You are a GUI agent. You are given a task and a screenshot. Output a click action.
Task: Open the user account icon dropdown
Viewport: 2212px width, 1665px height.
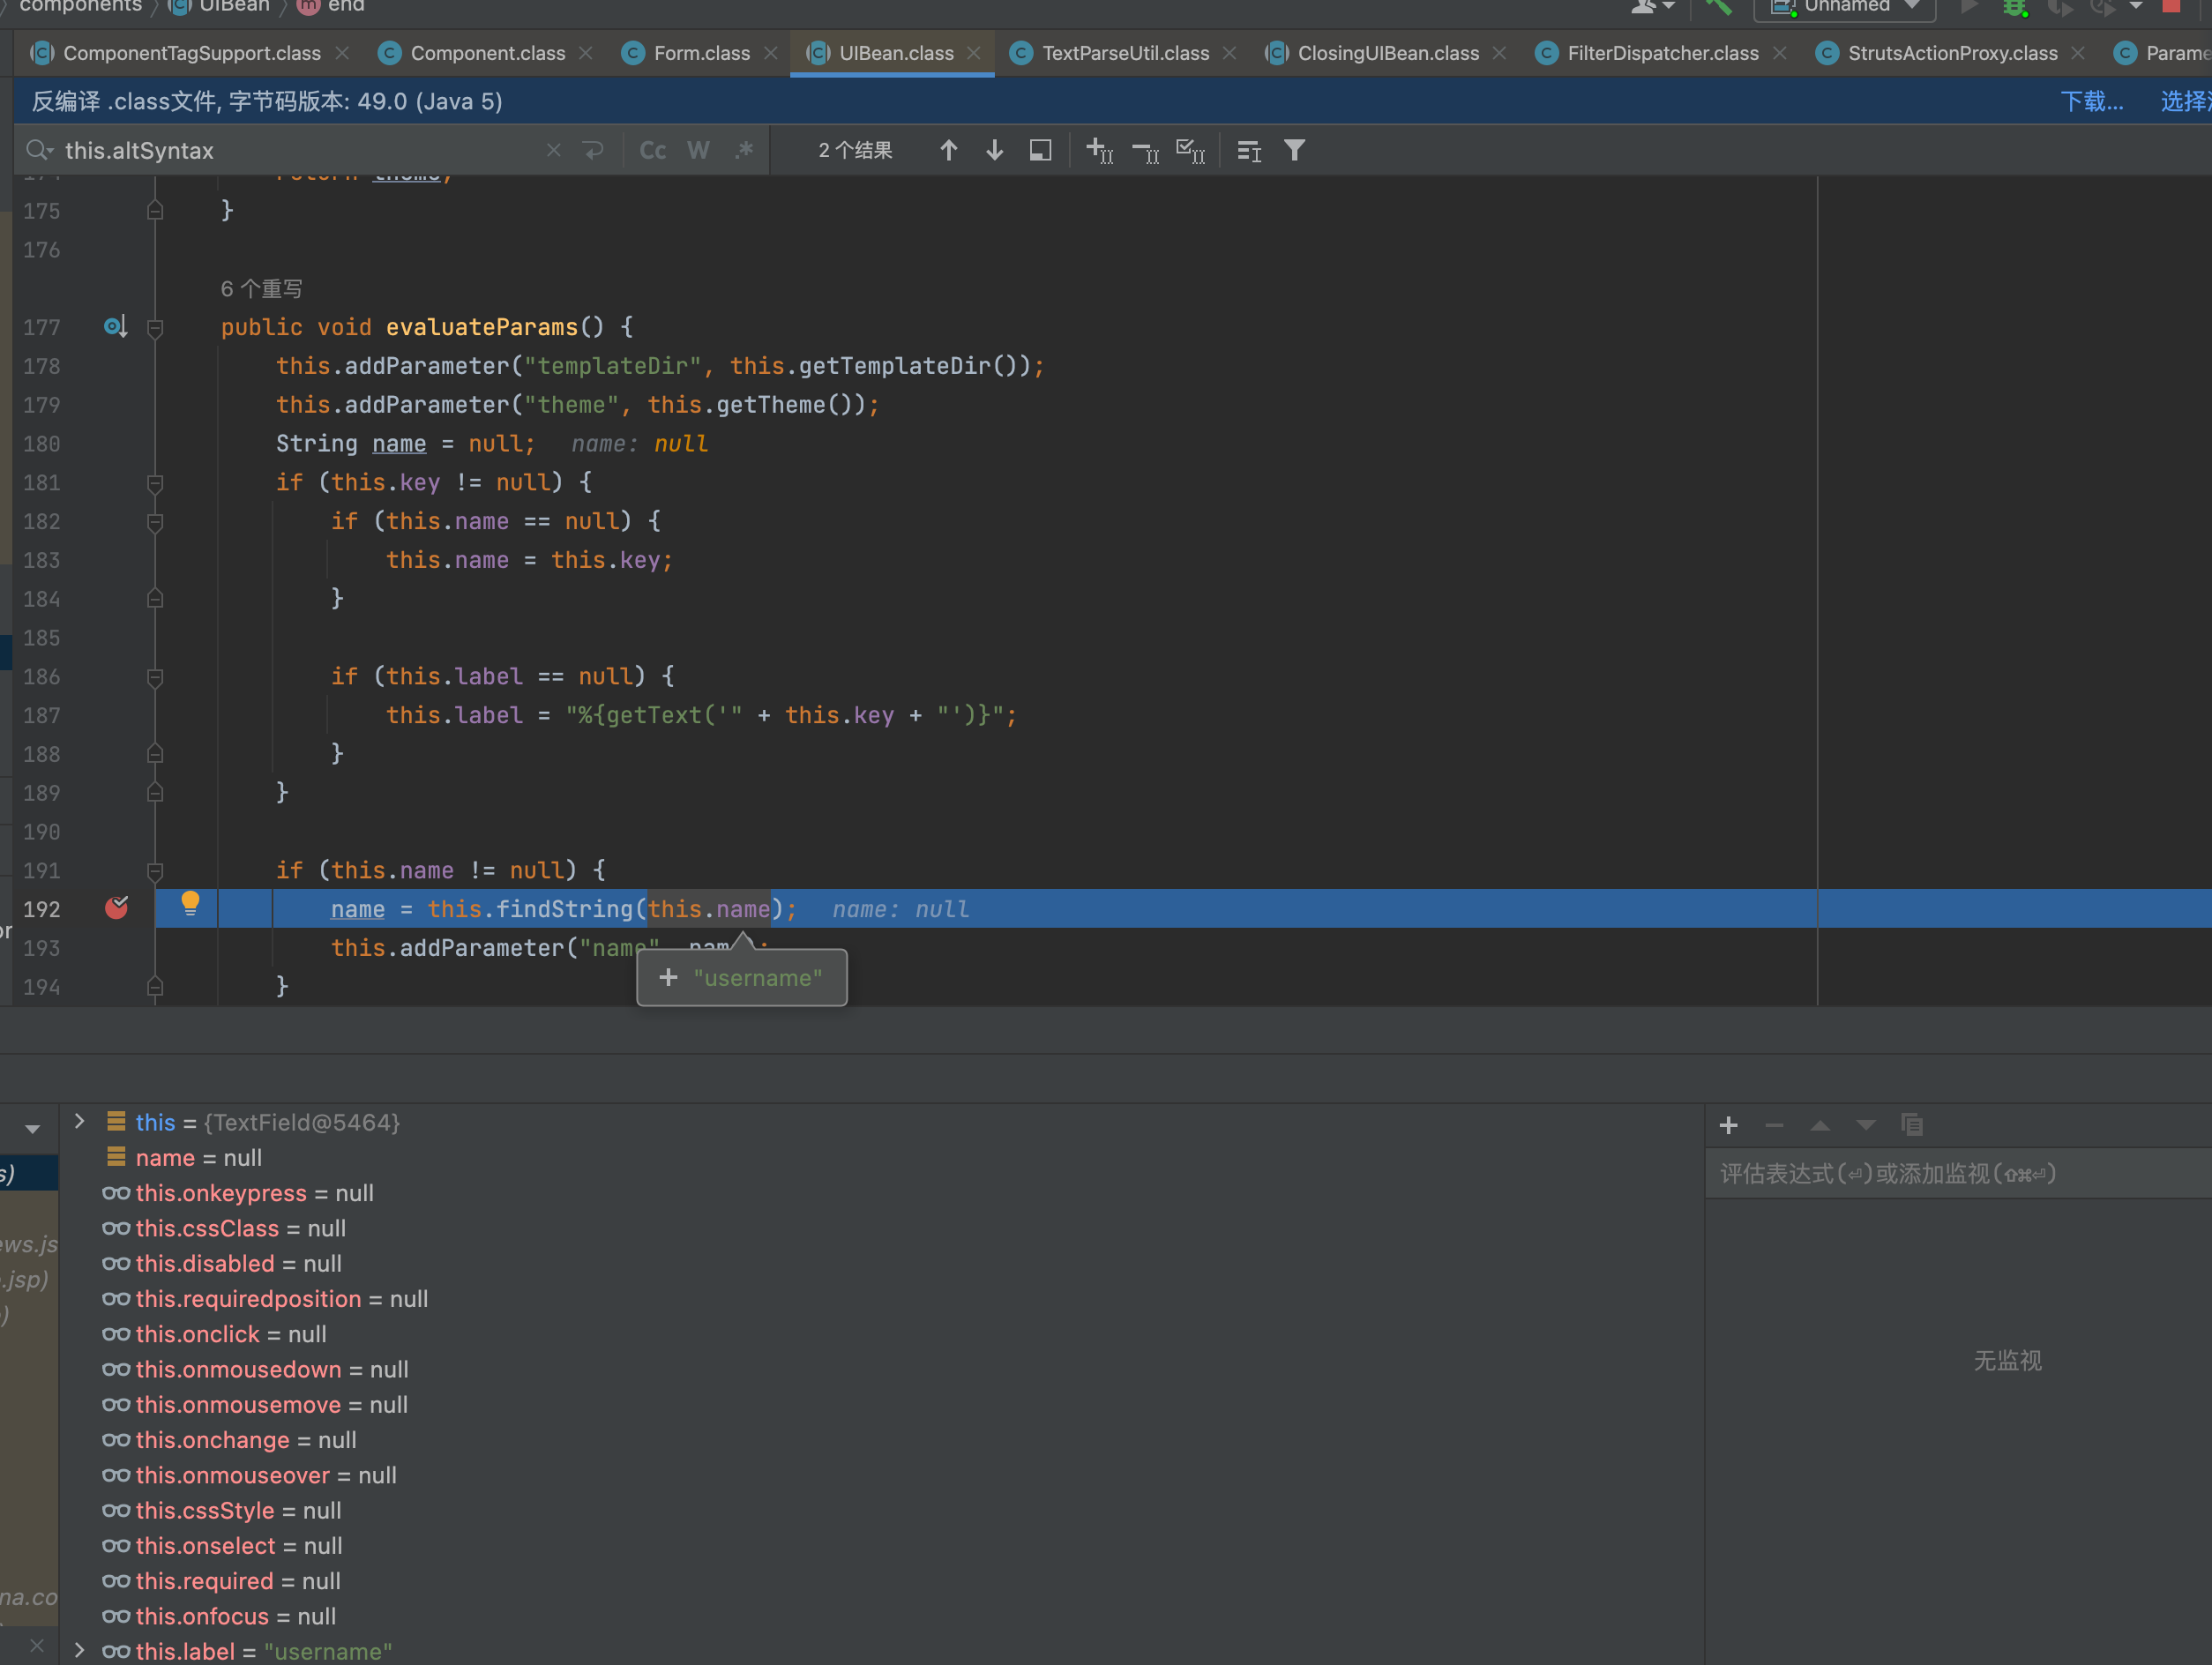tap(1652, 6)
